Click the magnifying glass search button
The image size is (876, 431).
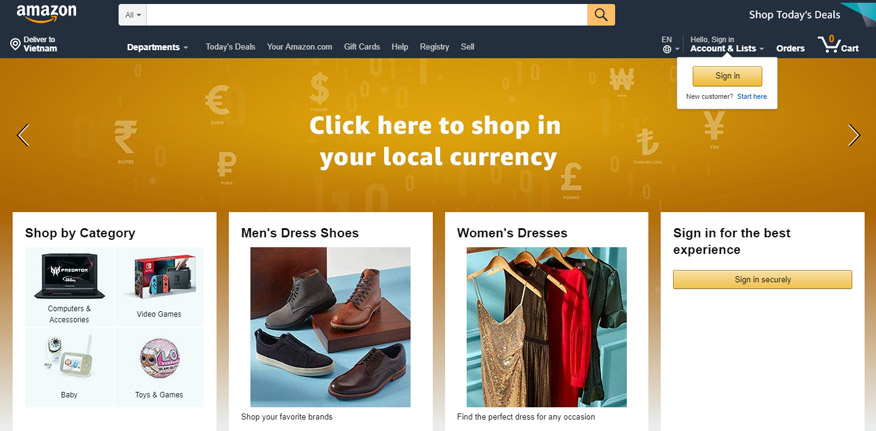click(x=601, y=15)
